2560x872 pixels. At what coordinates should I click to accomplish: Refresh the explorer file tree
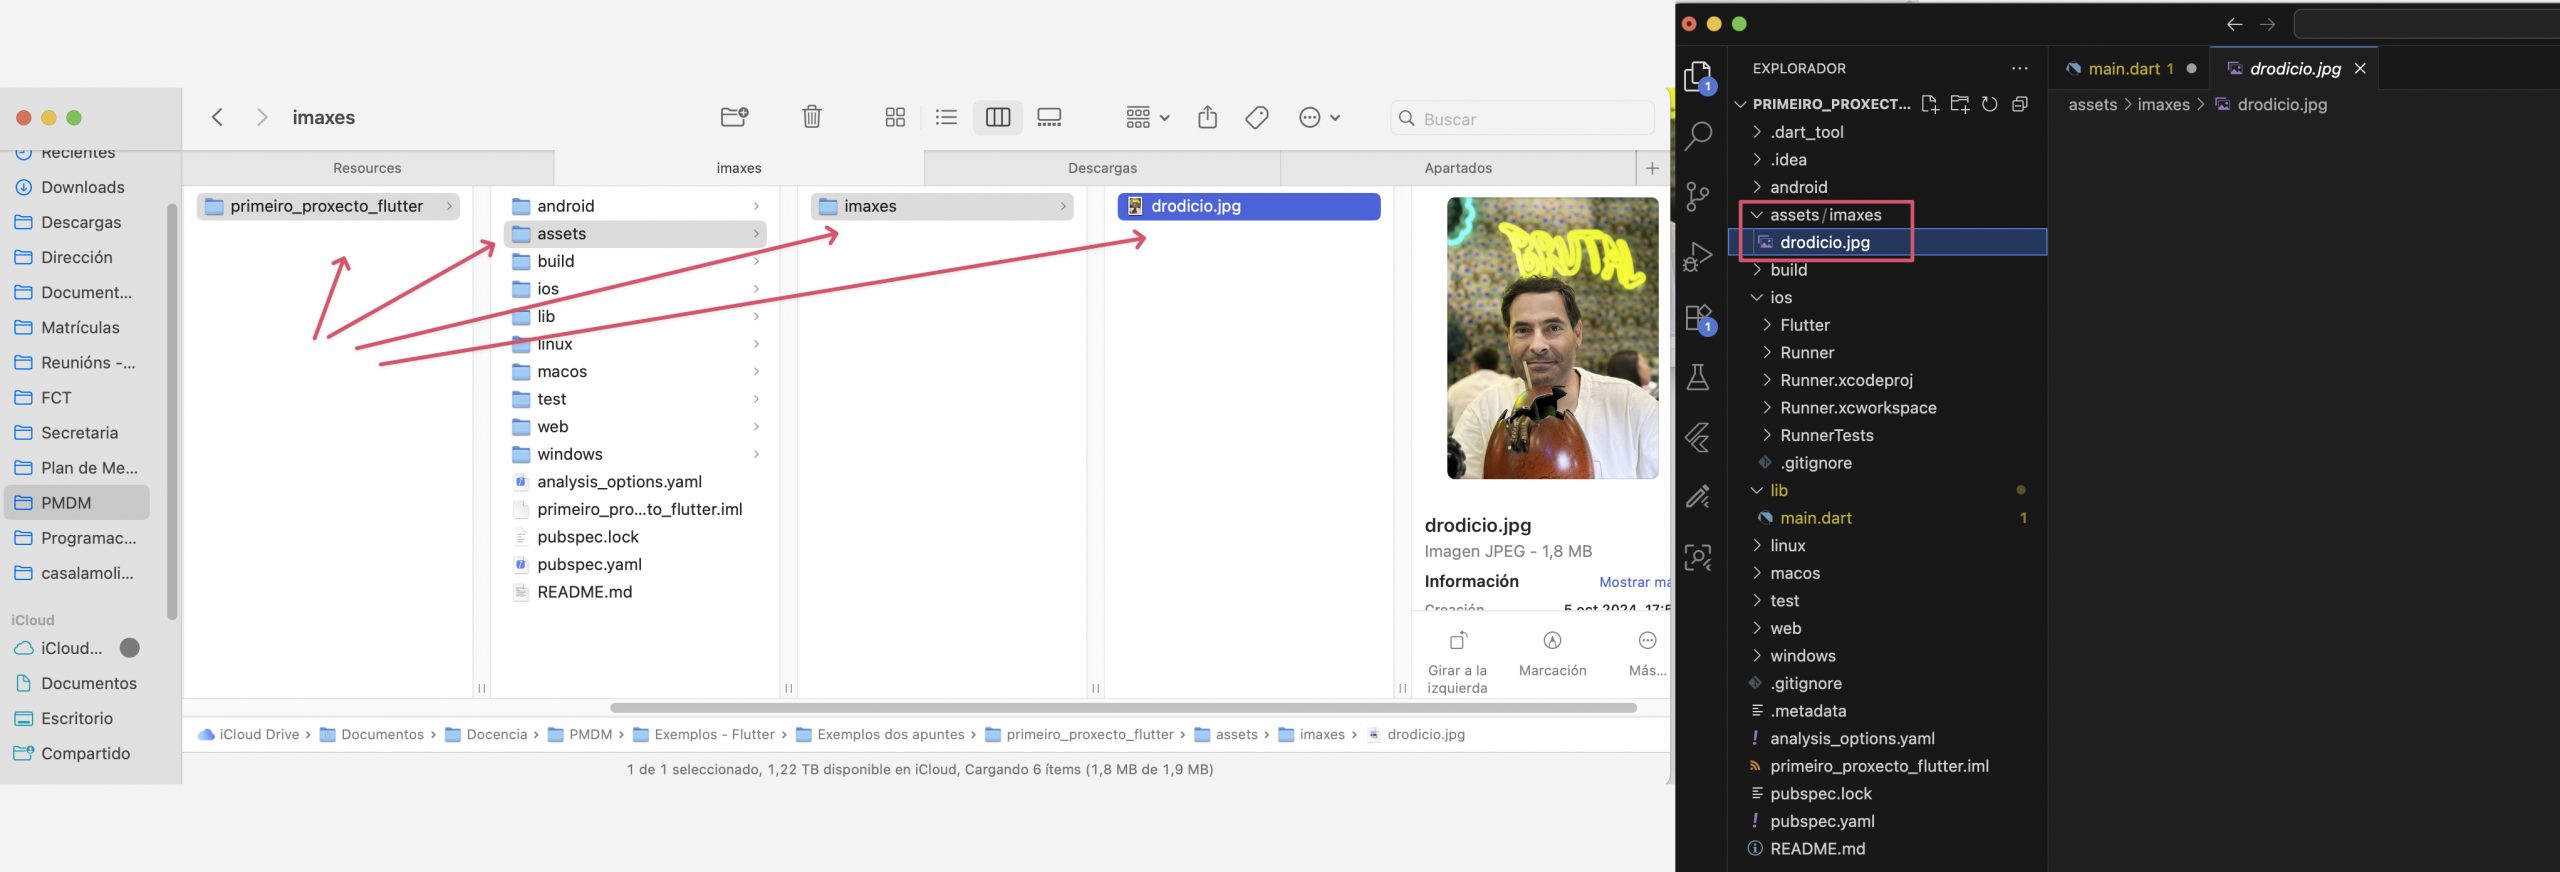(1989, 104)
